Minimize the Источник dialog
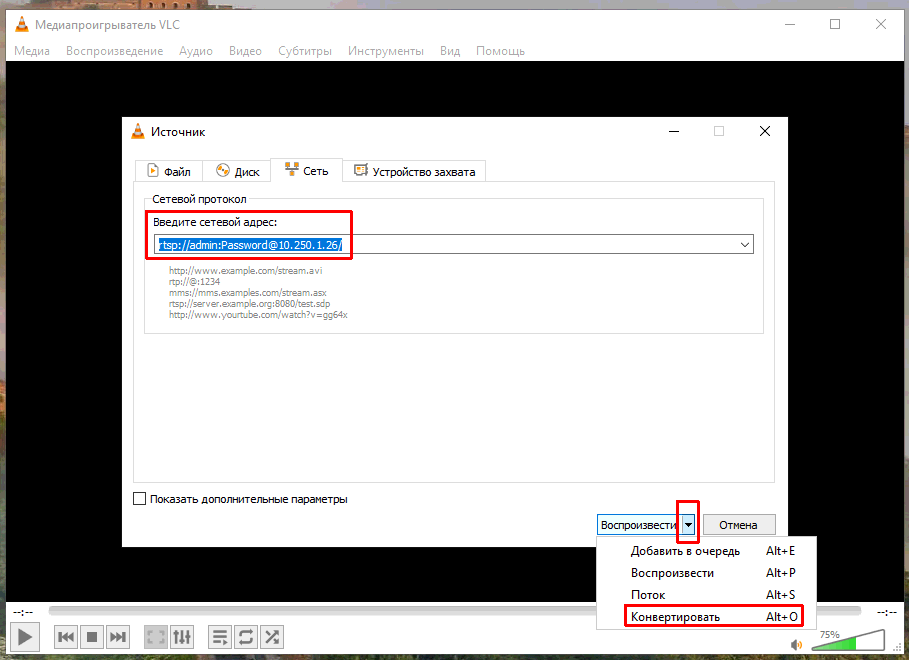The width and height of the screenshot is (909, 660). click(674, 131)
